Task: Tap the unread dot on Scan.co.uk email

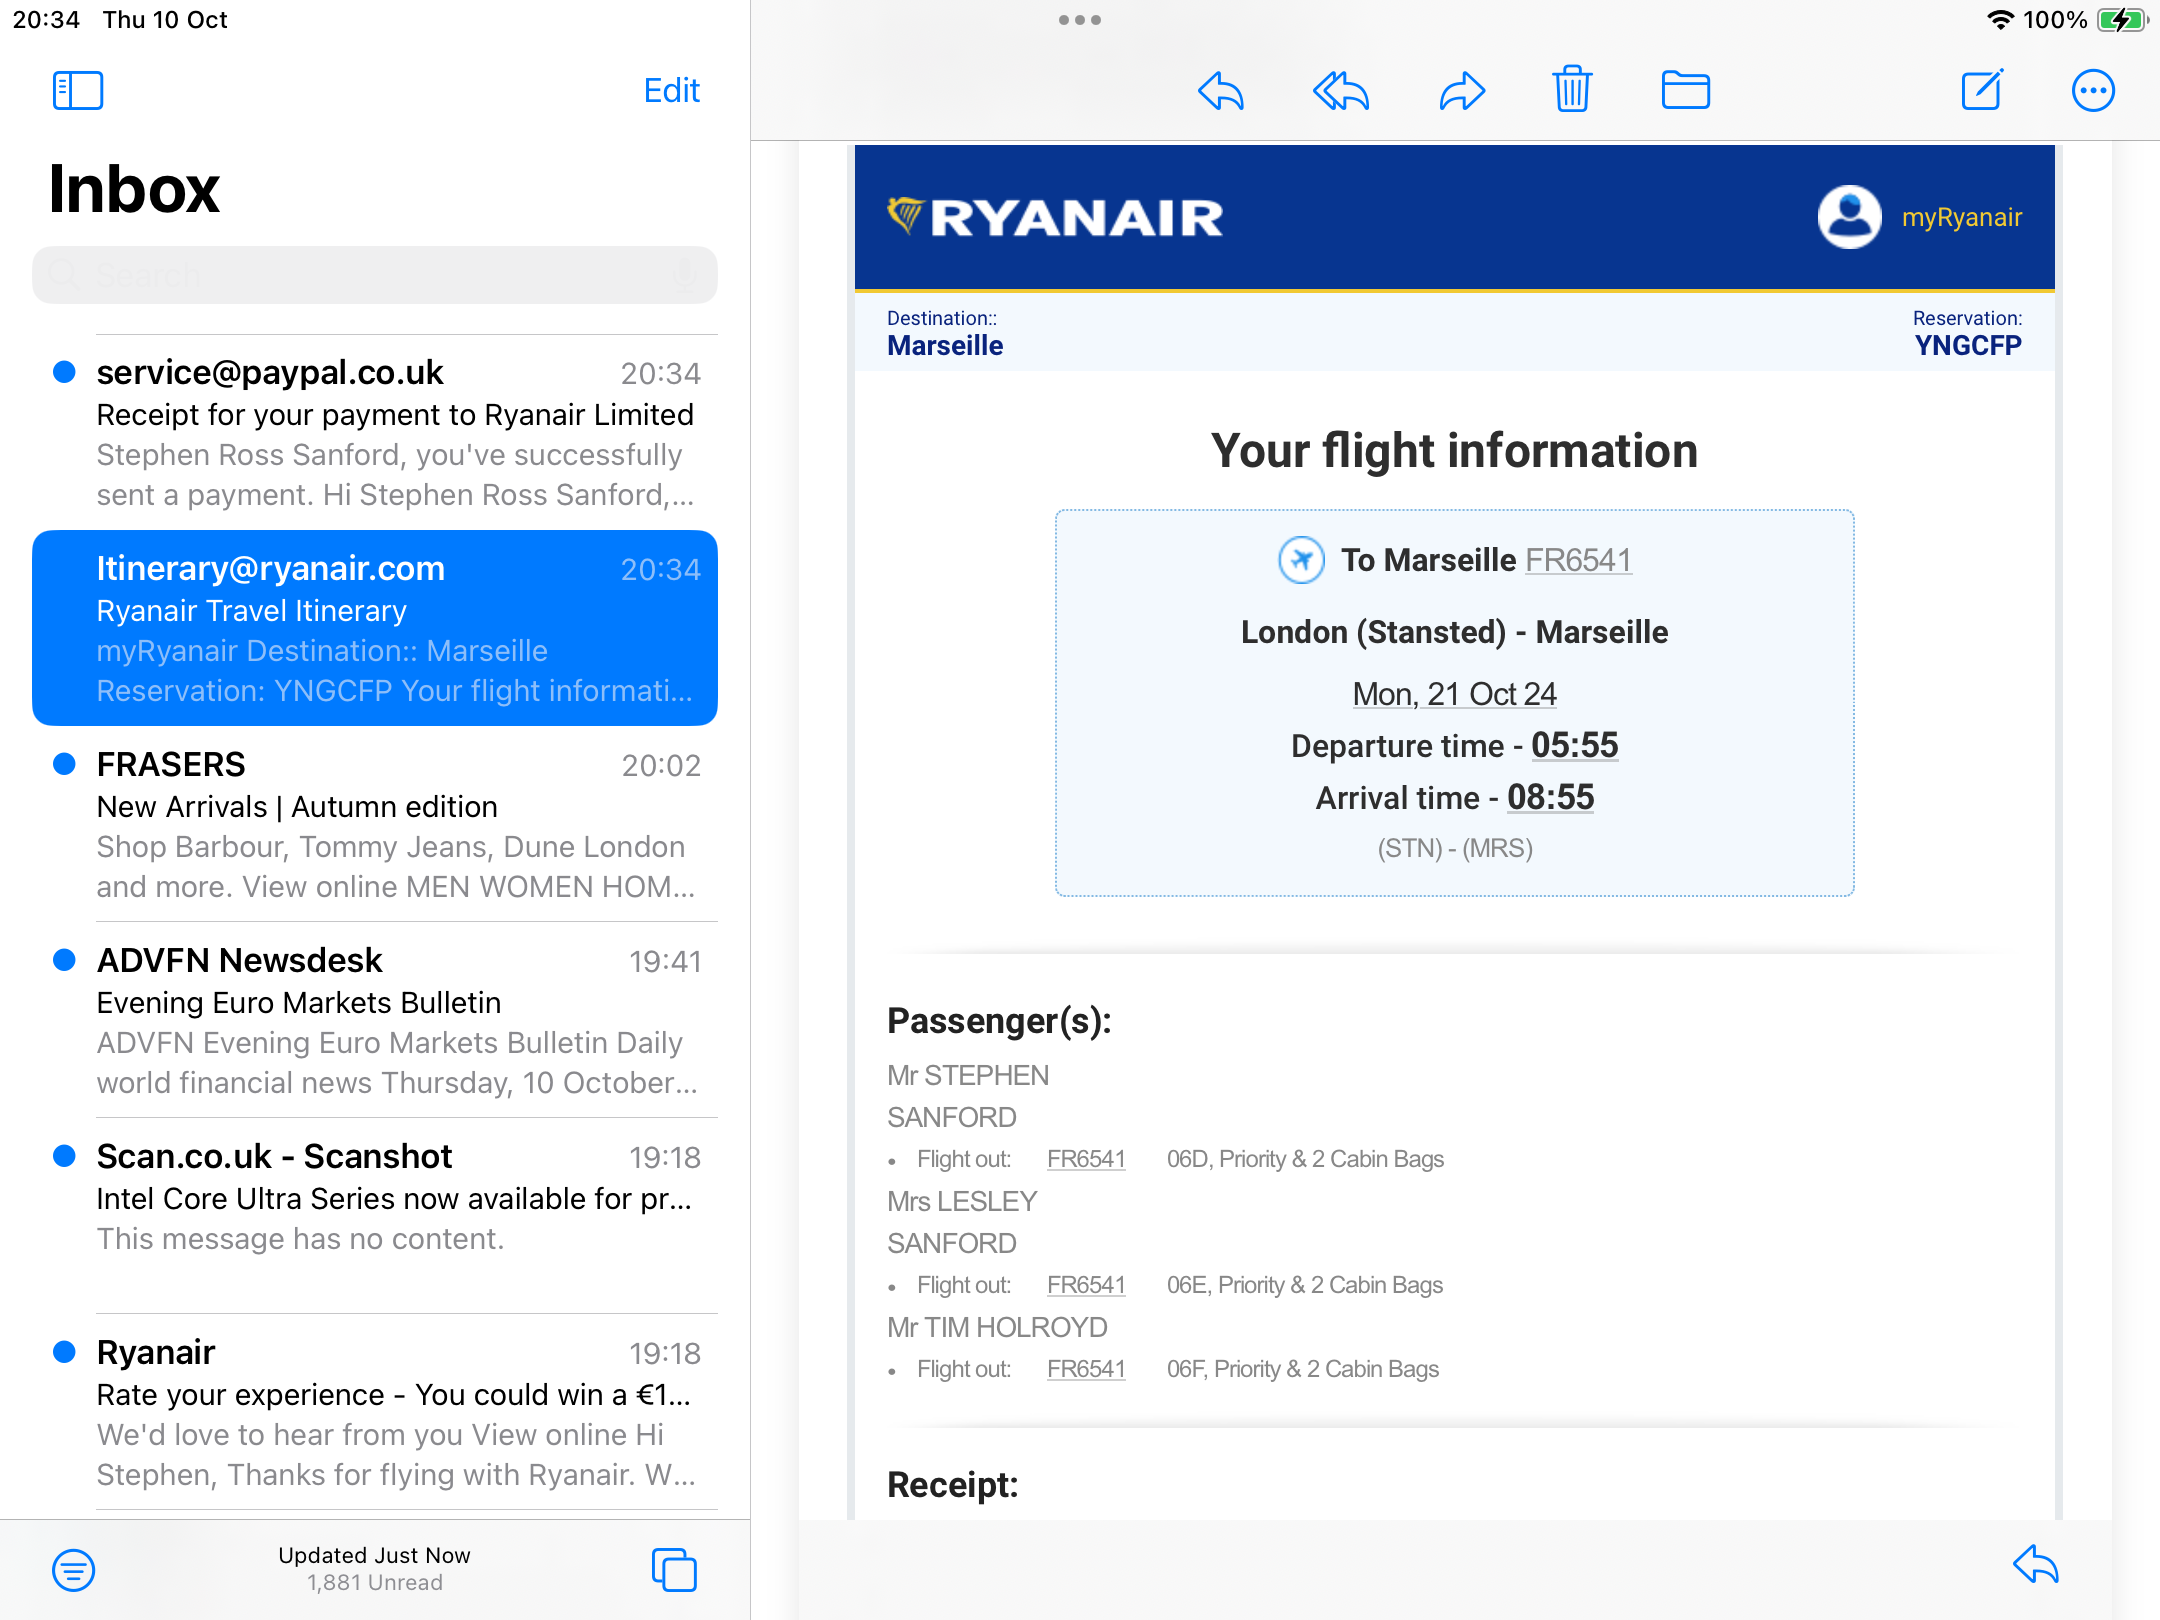Action: point(64,1156)
